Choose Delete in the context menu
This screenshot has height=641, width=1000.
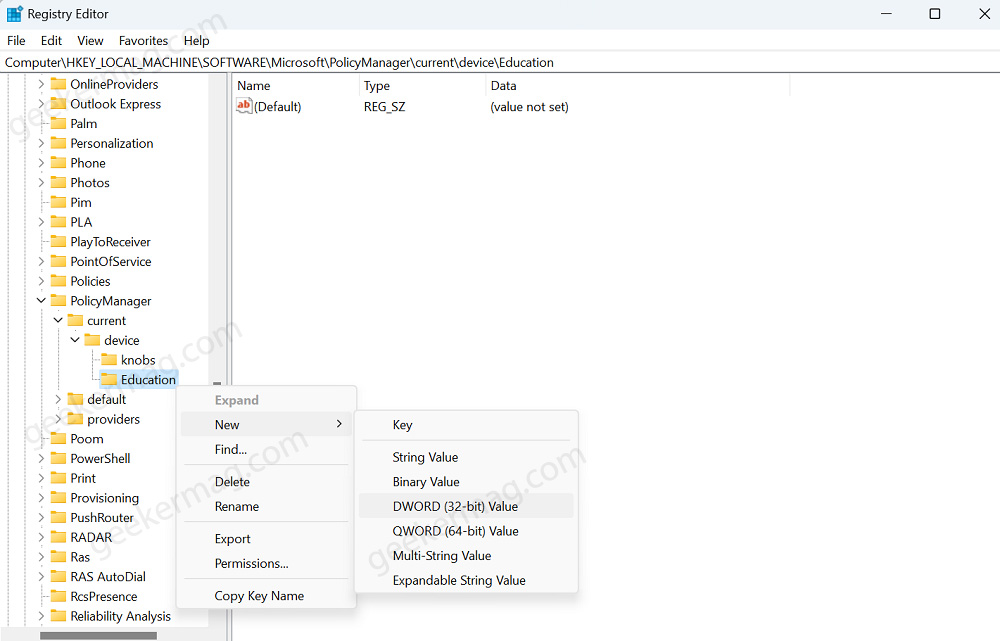click(267, 482)
